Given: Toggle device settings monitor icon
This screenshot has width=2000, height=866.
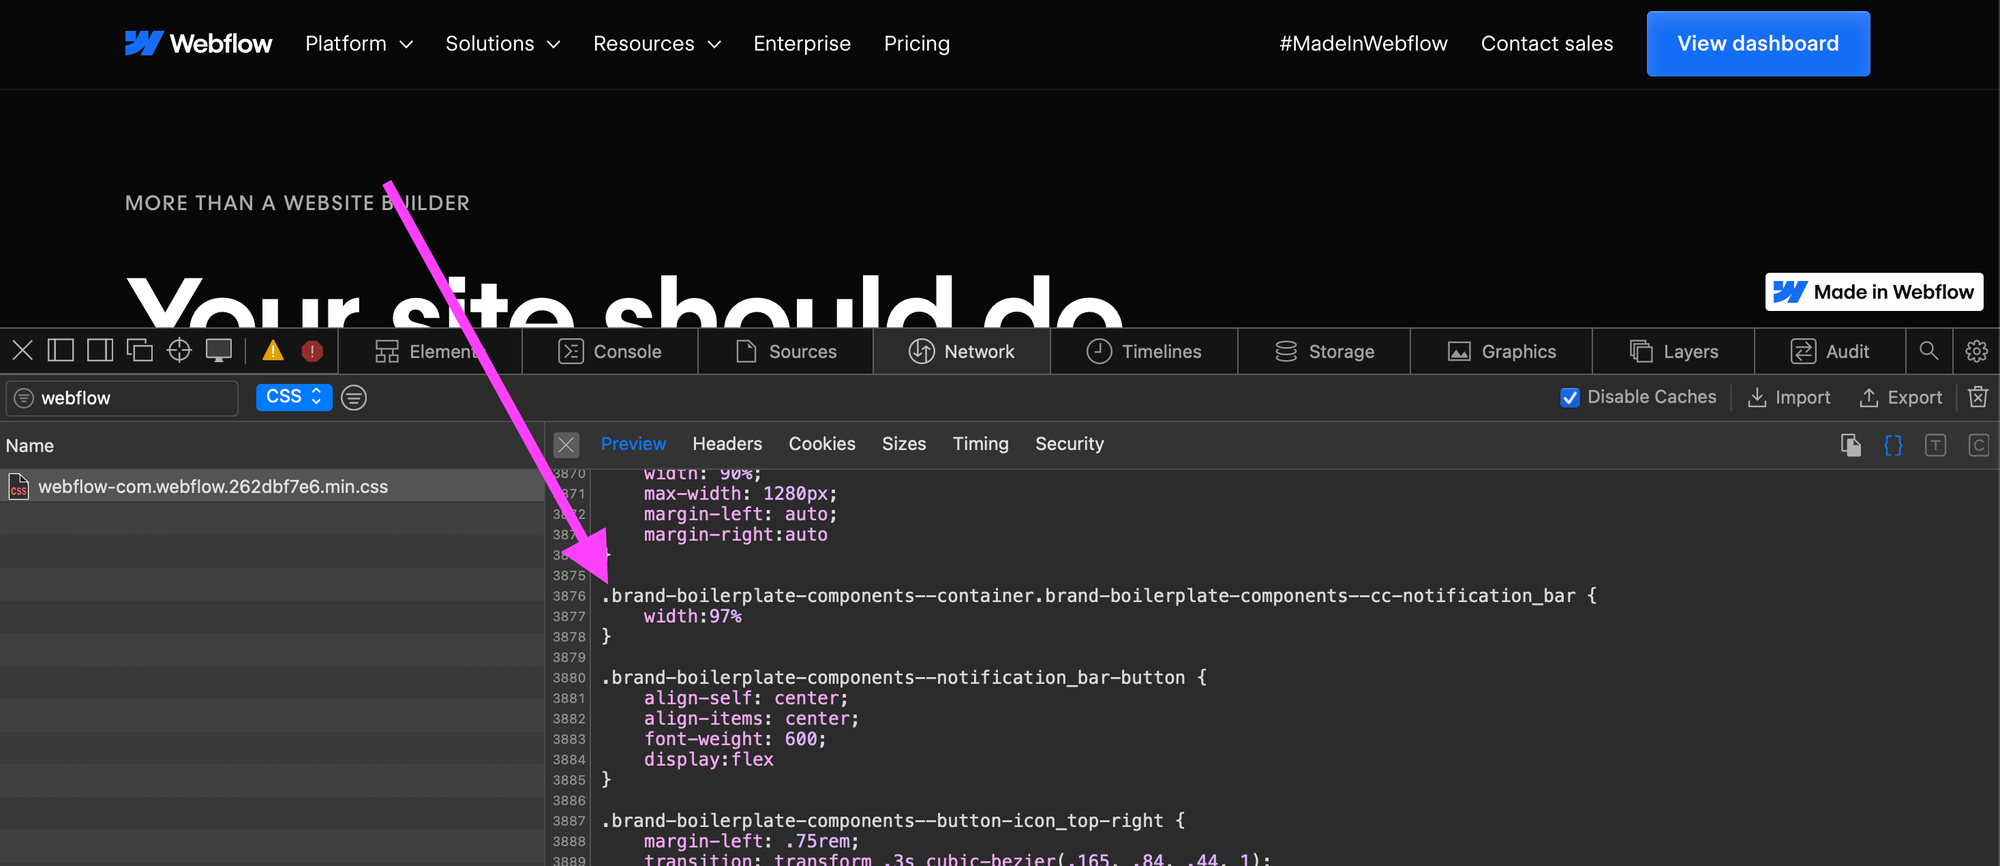Looking at the screenshot, I should coord(218,350).
